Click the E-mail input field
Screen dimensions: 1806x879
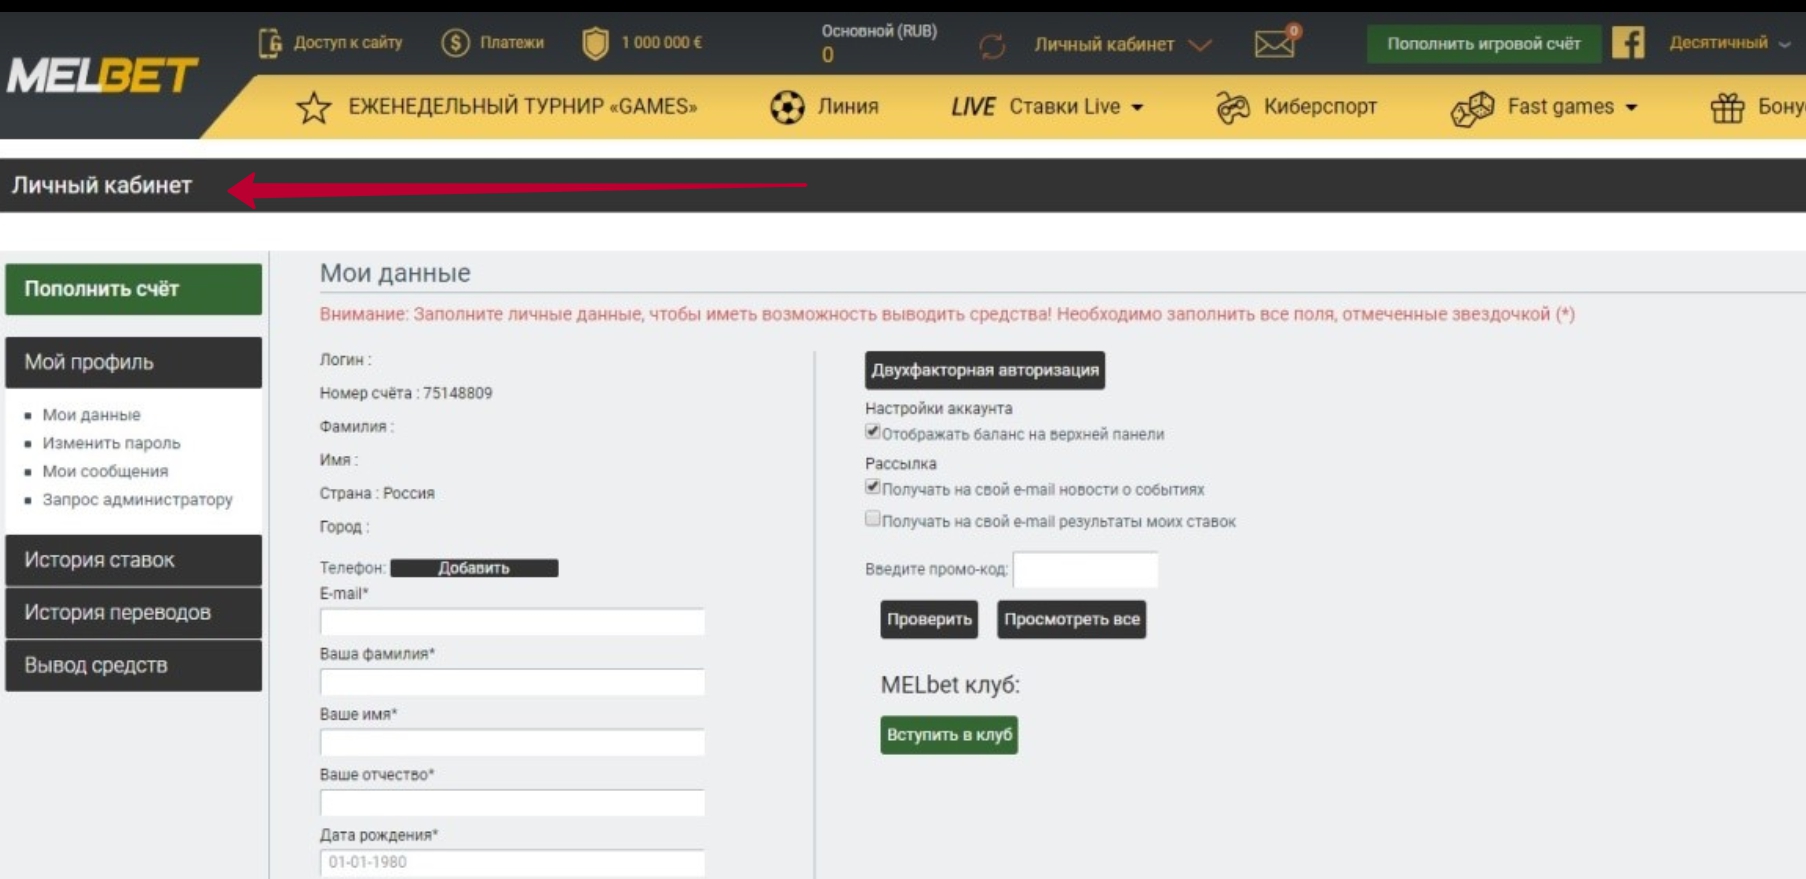[512, 622]
